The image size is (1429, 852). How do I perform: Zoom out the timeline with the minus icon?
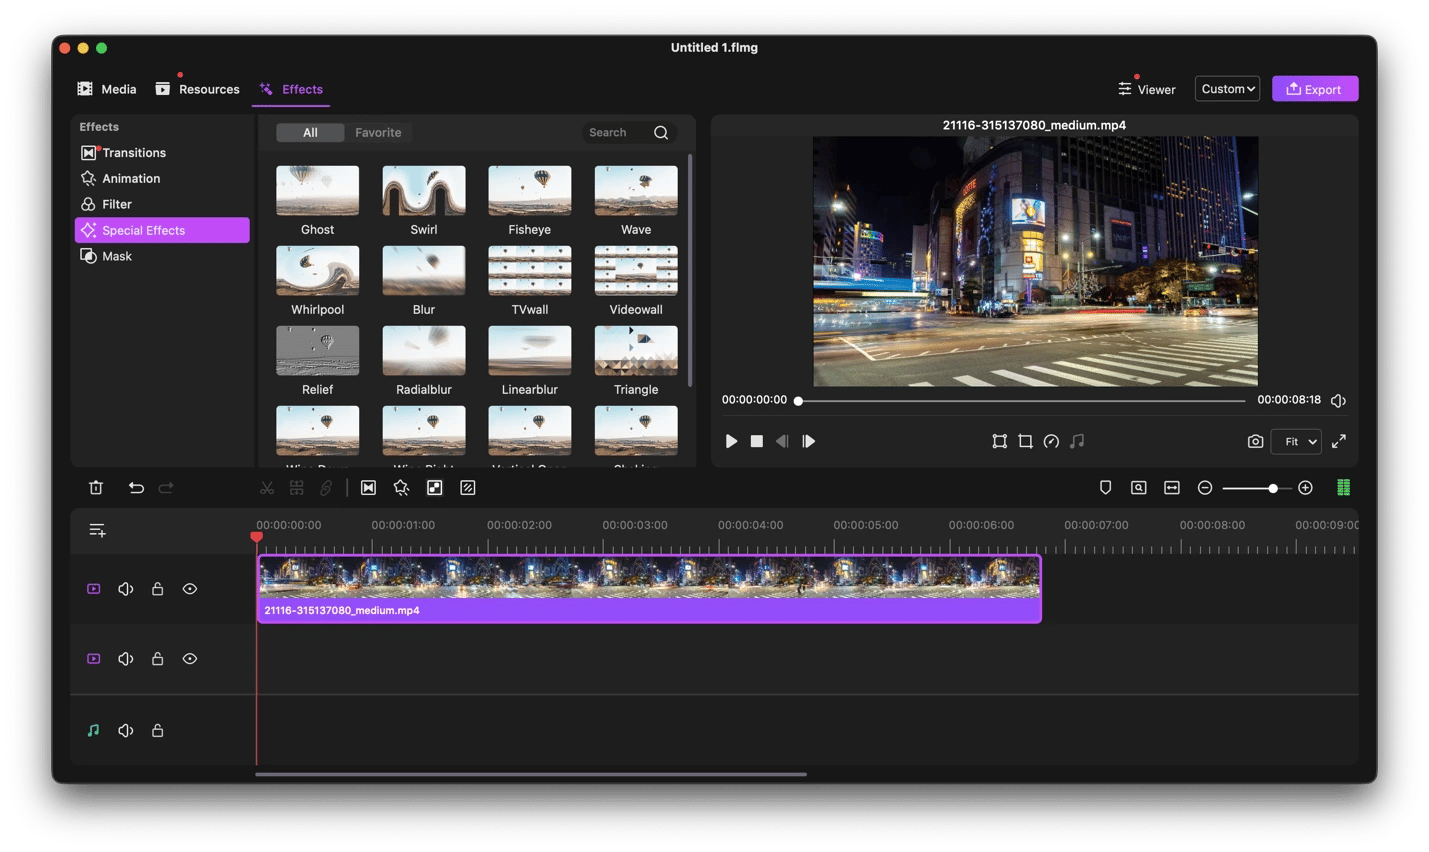pyautogui.click(x=1205, y=488)
